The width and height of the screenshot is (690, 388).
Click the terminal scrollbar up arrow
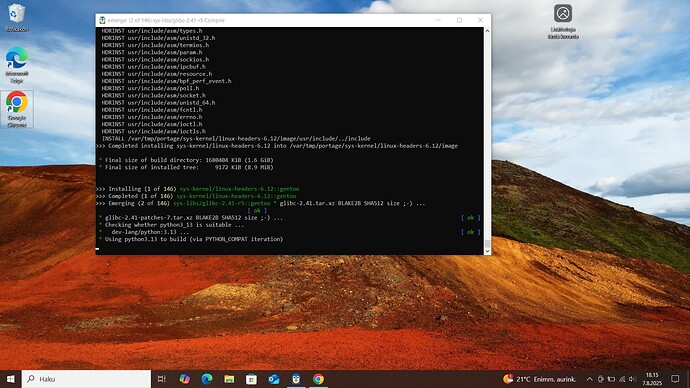(x=487, y=31)
